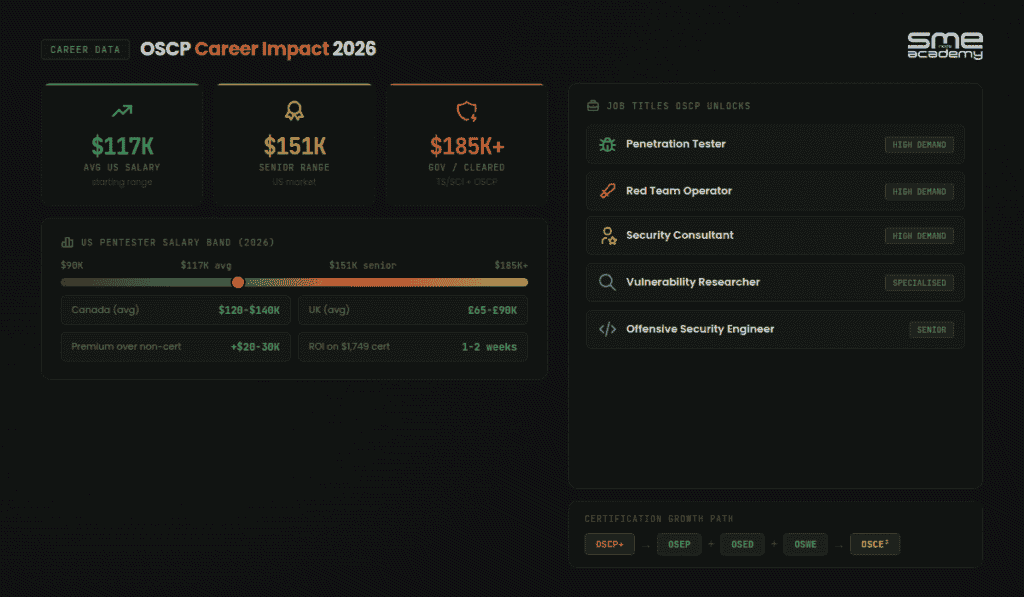
Task: Click the $120-$140K Canada value
Action: 249,310
